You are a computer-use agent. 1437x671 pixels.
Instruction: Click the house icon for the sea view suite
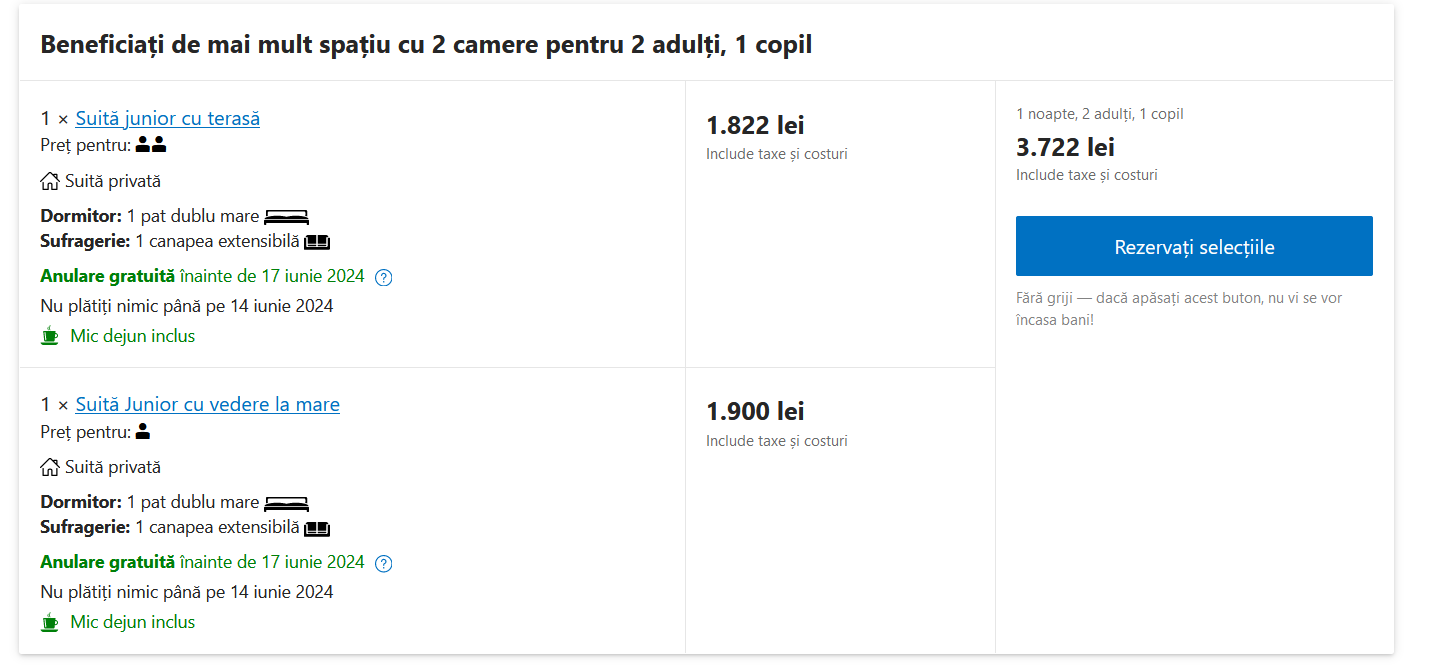pyautogui.click(x=50, y=468)
